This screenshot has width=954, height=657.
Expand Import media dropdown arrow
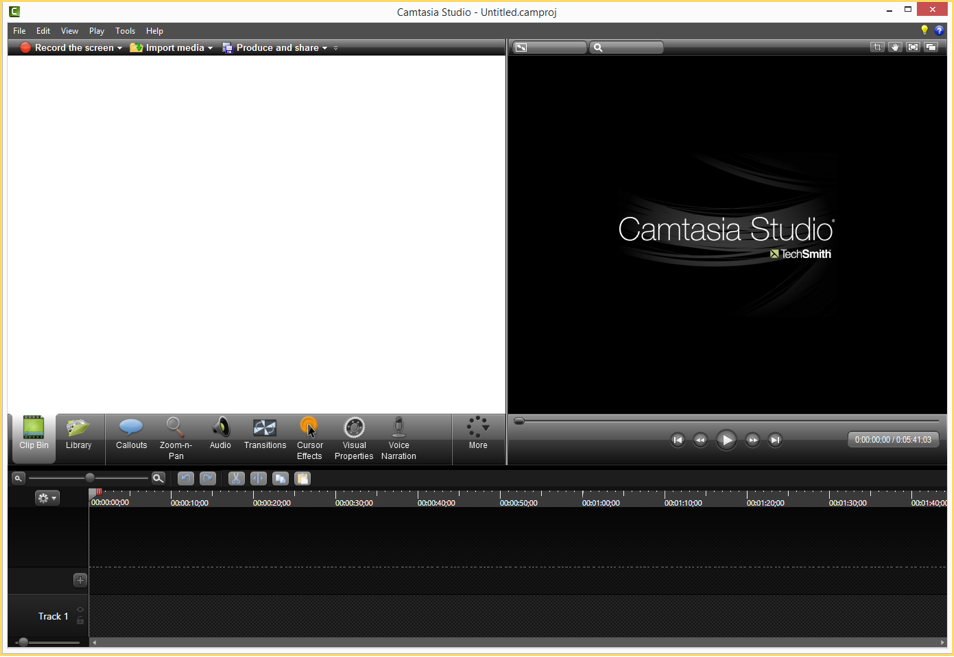(x=211, y=48)
